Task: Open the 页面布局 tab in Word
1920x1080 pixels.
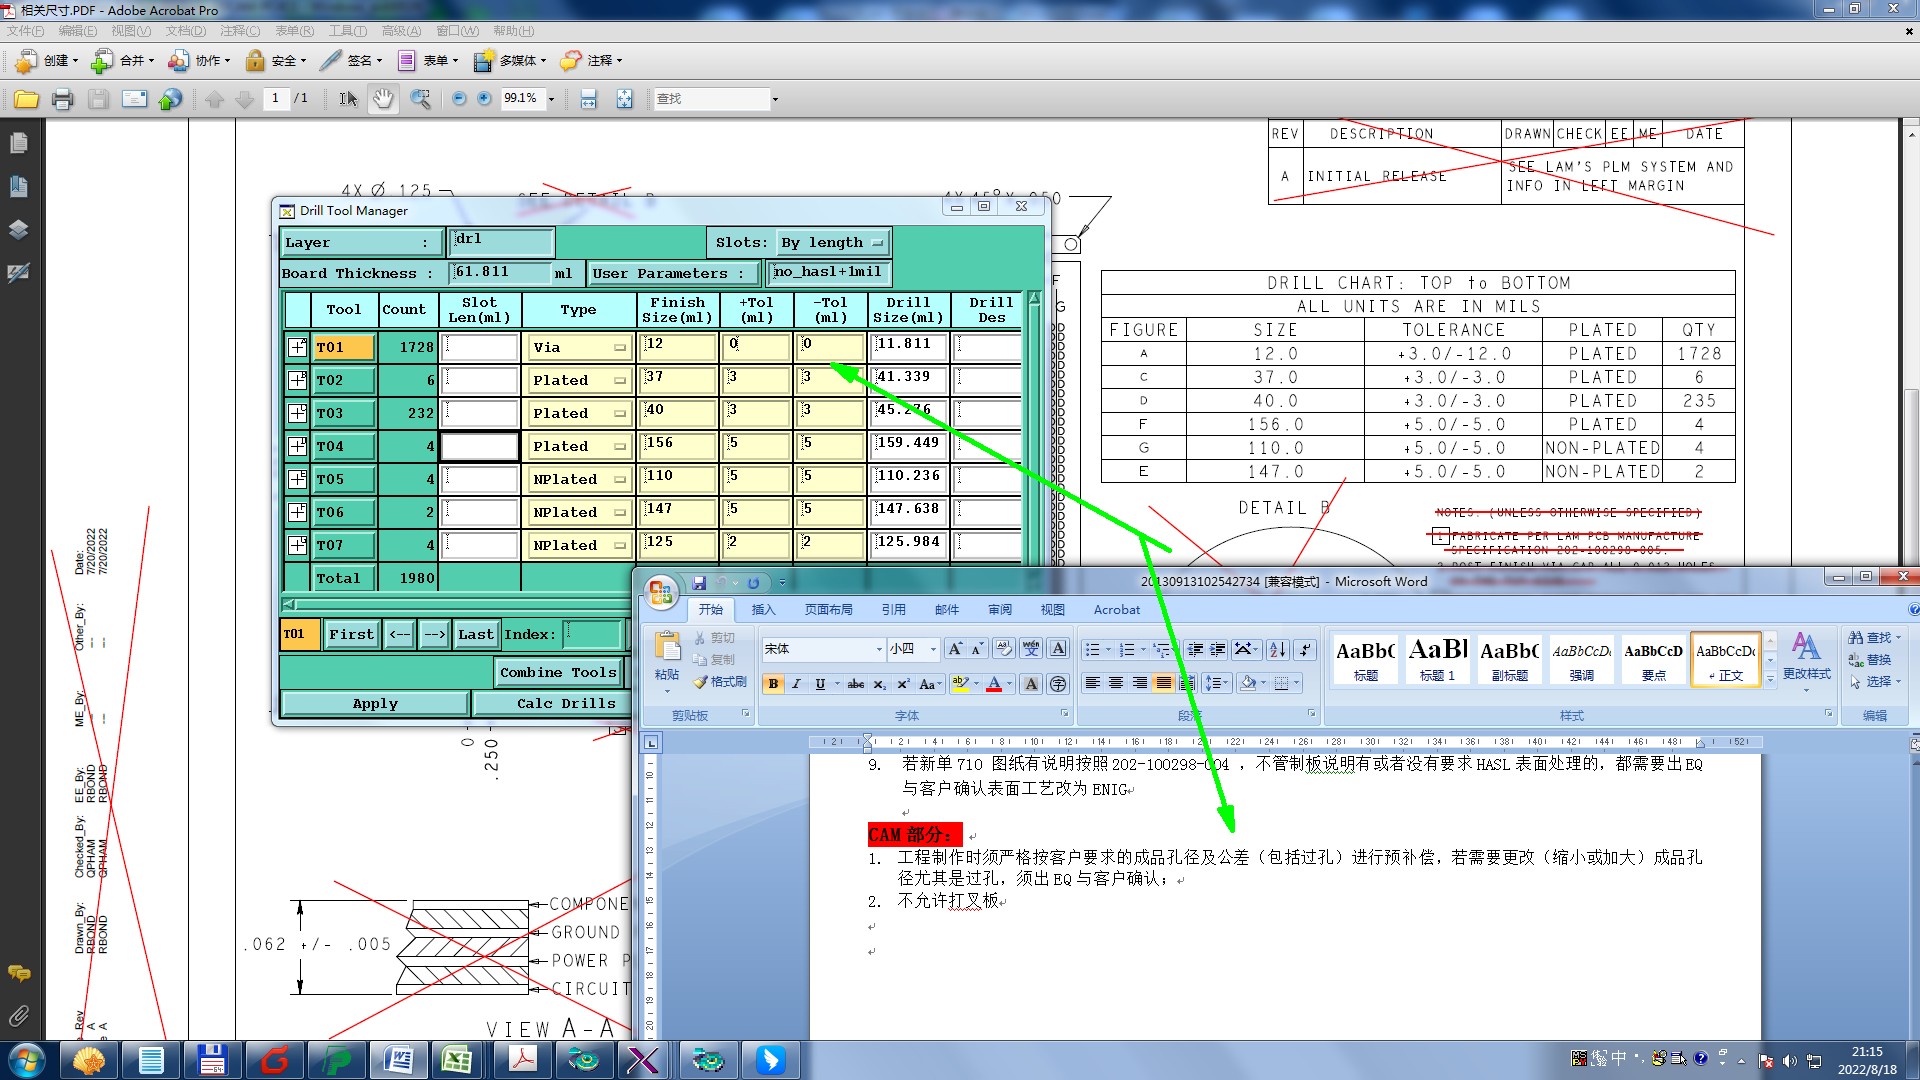Action: point(828,609)
